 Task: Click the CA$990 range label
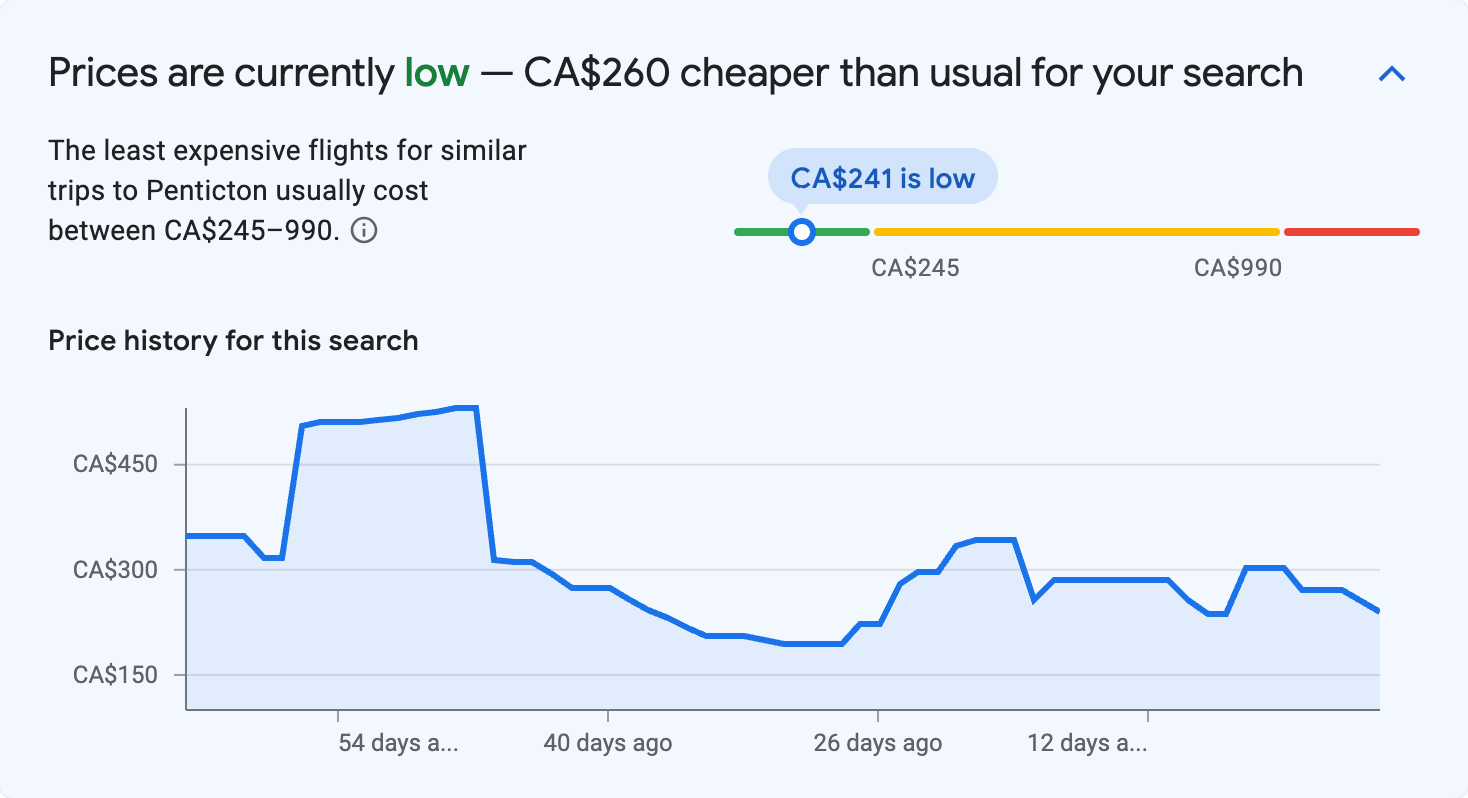click(x=1238, y=268)
